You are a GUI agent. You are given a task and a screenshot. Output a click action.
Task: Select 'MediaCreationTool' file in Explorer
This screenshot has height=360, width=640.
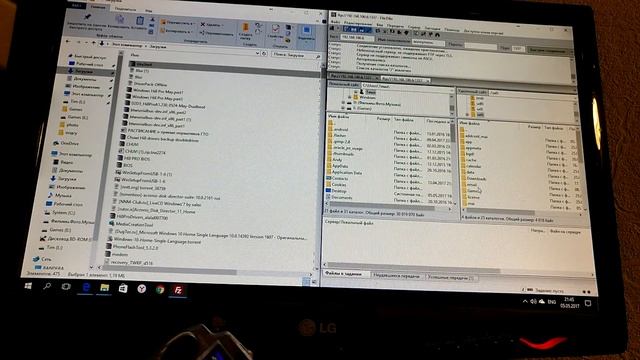click(x=134, y=224)
